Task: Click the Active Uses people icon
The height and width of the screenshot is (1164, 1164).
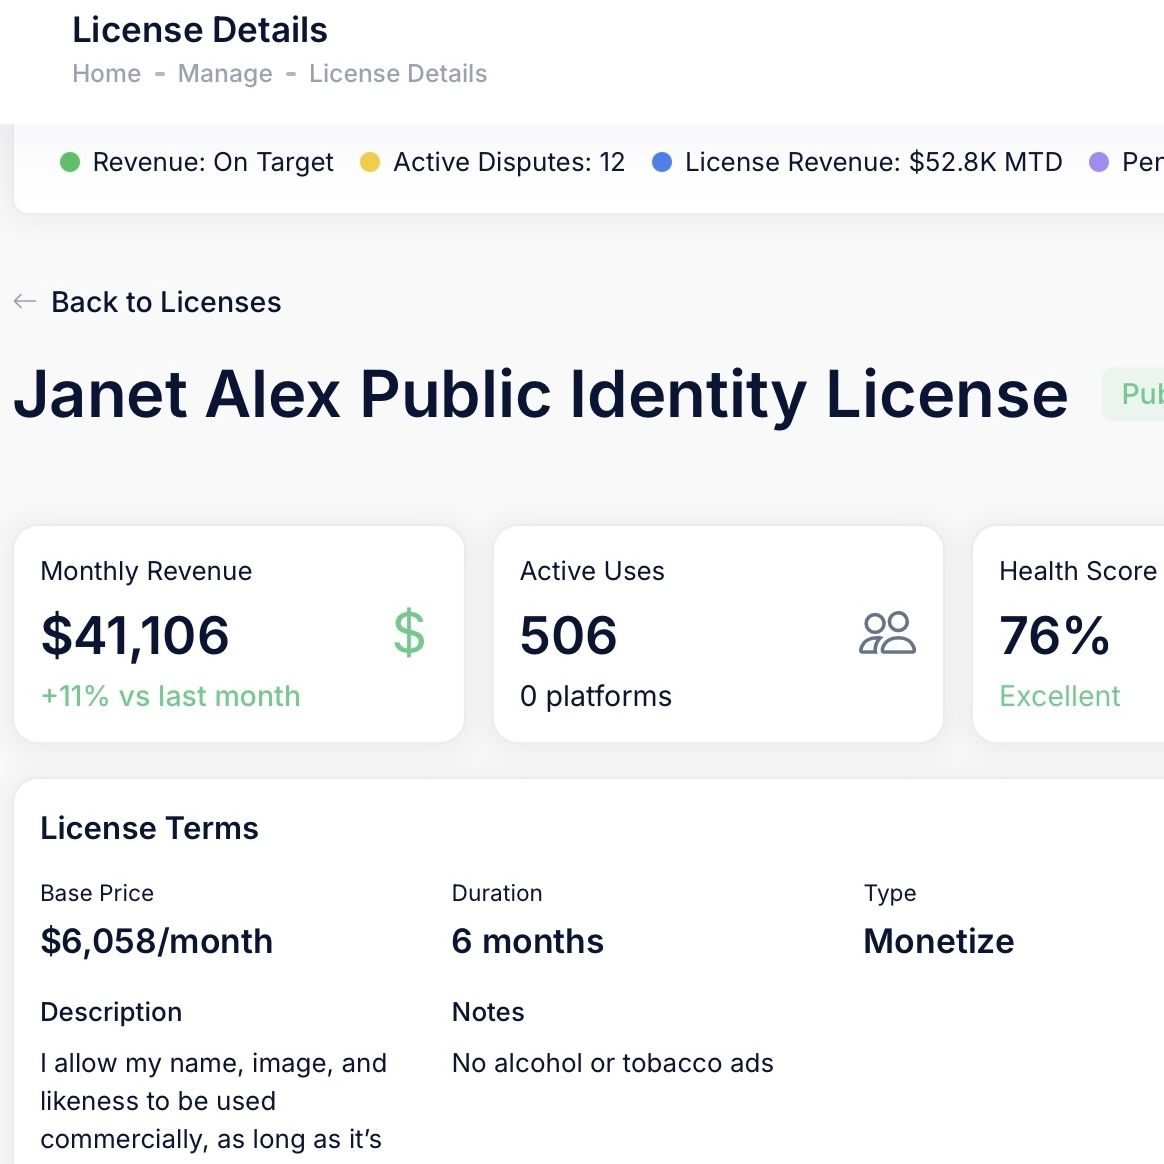Action: point(887,633)
